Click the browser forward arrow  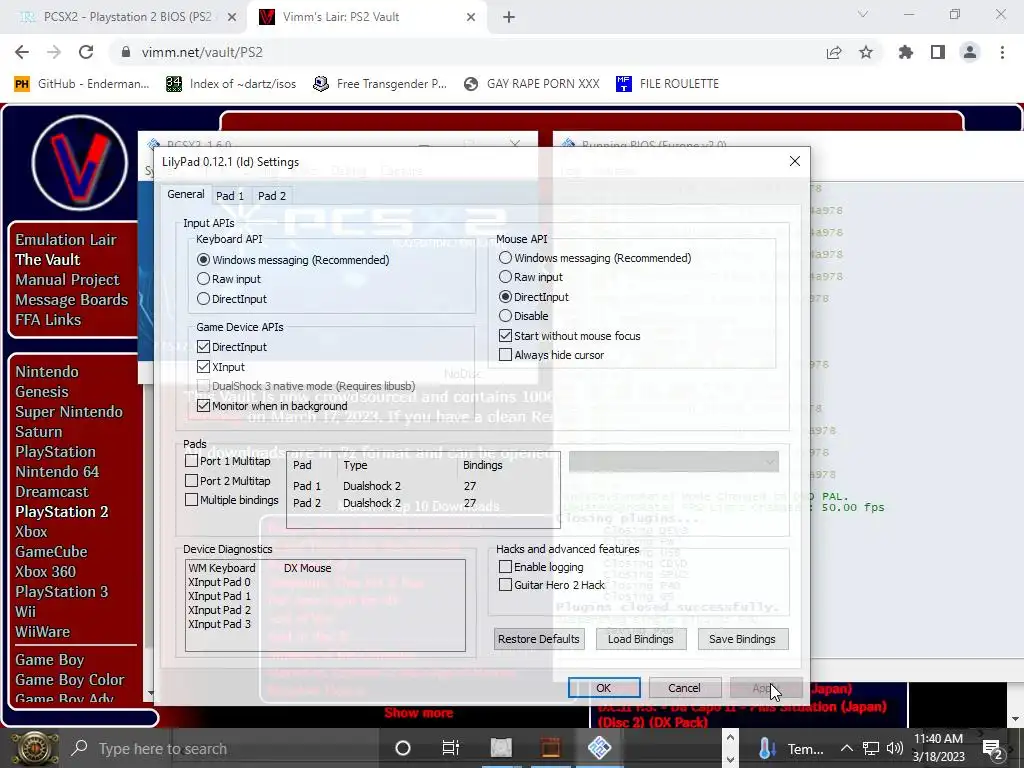point(54,52)
